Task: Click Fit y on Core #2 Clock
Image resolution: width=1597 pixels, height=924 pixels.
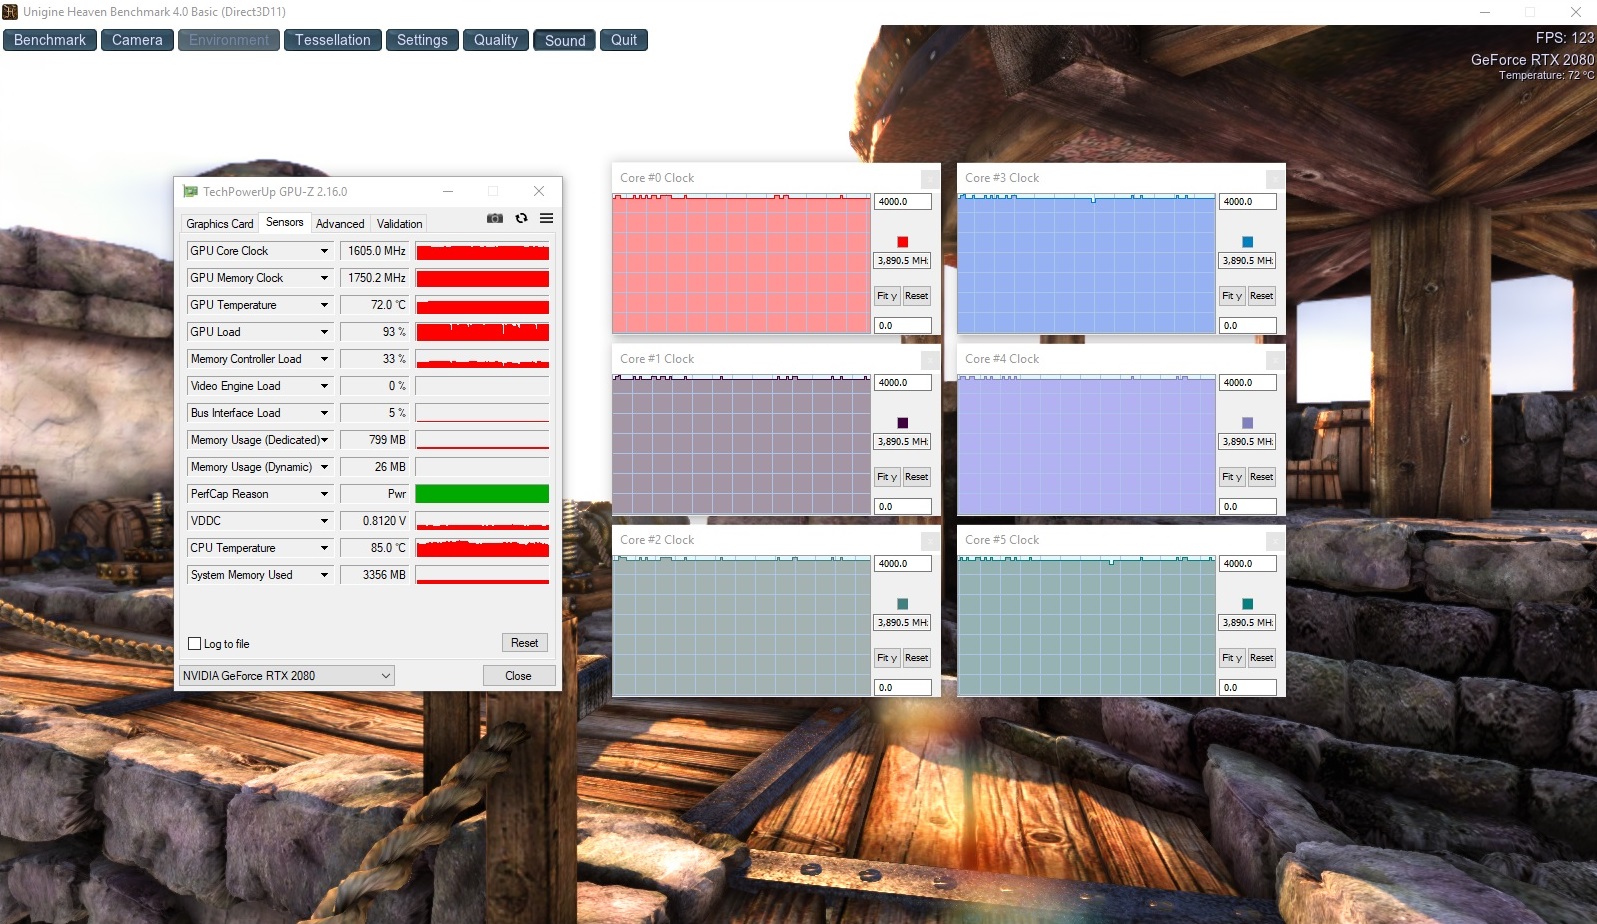Action: (887, 658)
